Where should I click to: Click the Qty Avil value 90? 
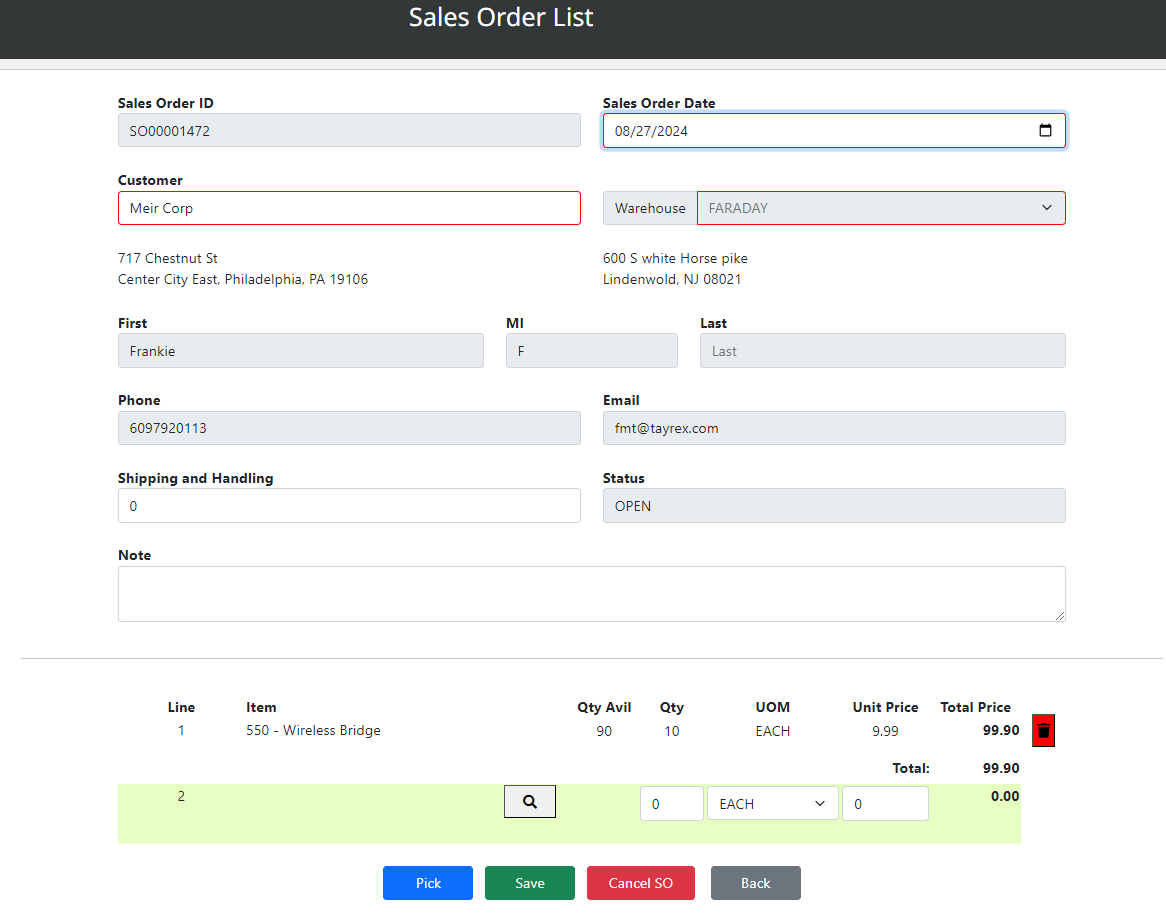[604, 731]
